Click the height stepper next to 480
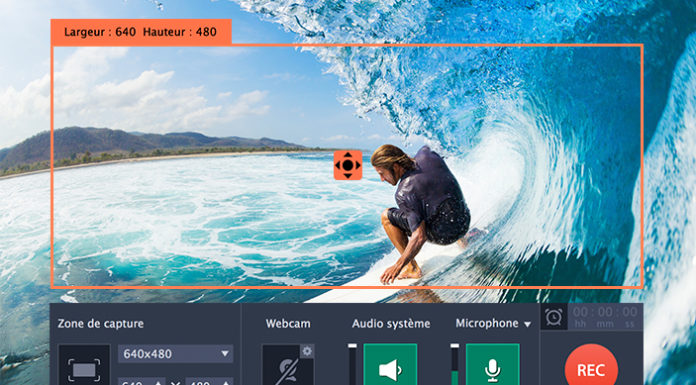The height and width of the screenshot is (385, 696). 226,382
